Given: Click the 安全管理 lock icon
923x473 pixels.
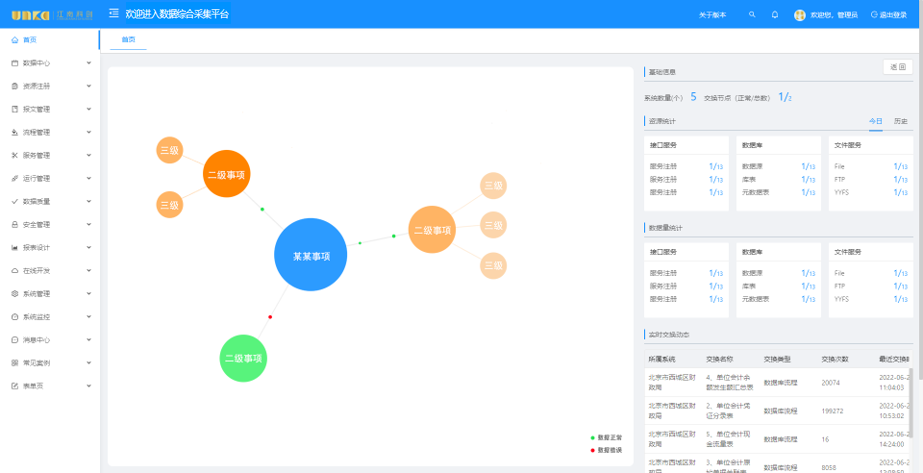Looking at the screenshot, I should 14,224.
